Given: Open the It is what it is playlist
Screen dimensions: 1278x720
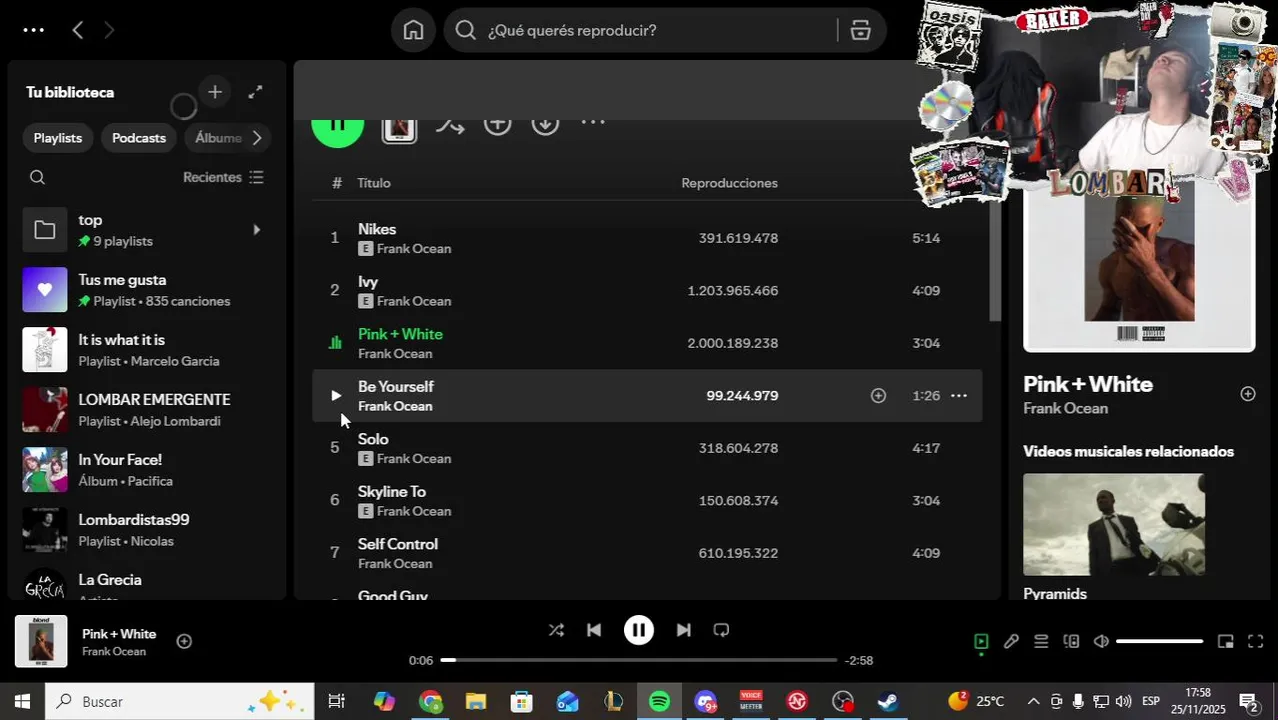Looking at the screenshot, I should (x=146, y=350).
